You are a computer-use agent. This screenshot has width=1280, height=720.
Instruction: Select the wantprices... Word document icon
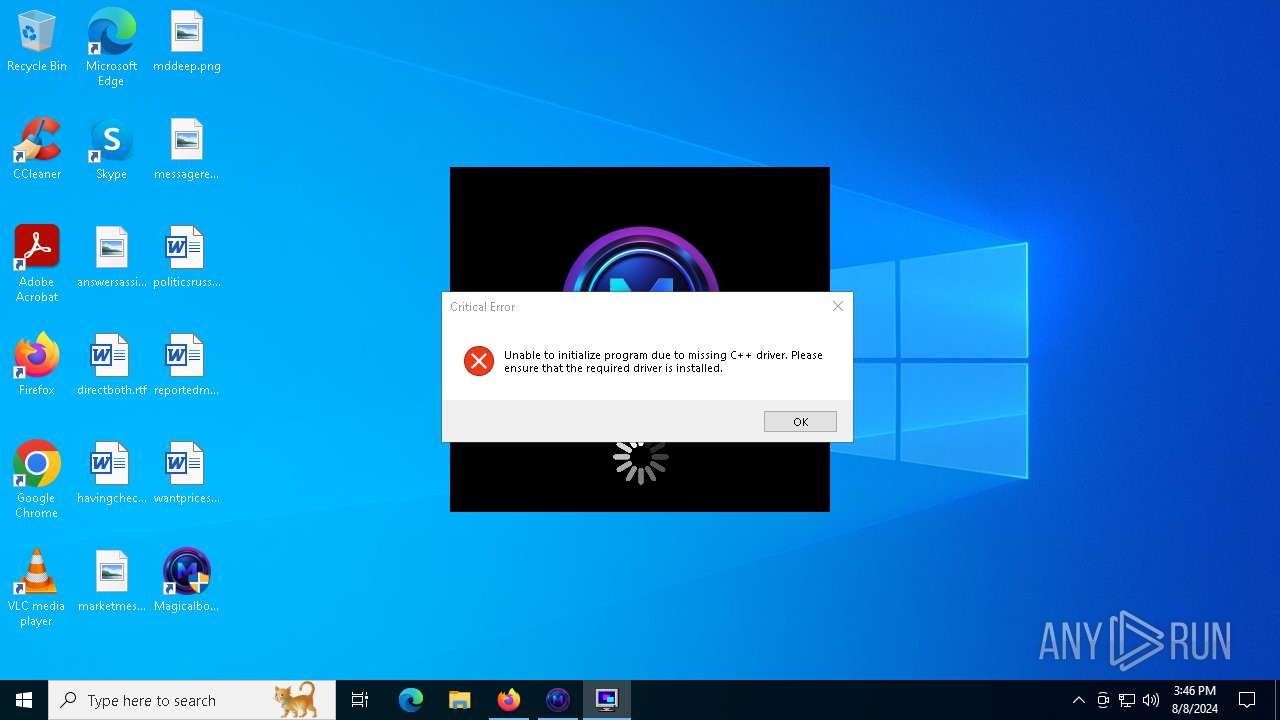pos(187,474)
